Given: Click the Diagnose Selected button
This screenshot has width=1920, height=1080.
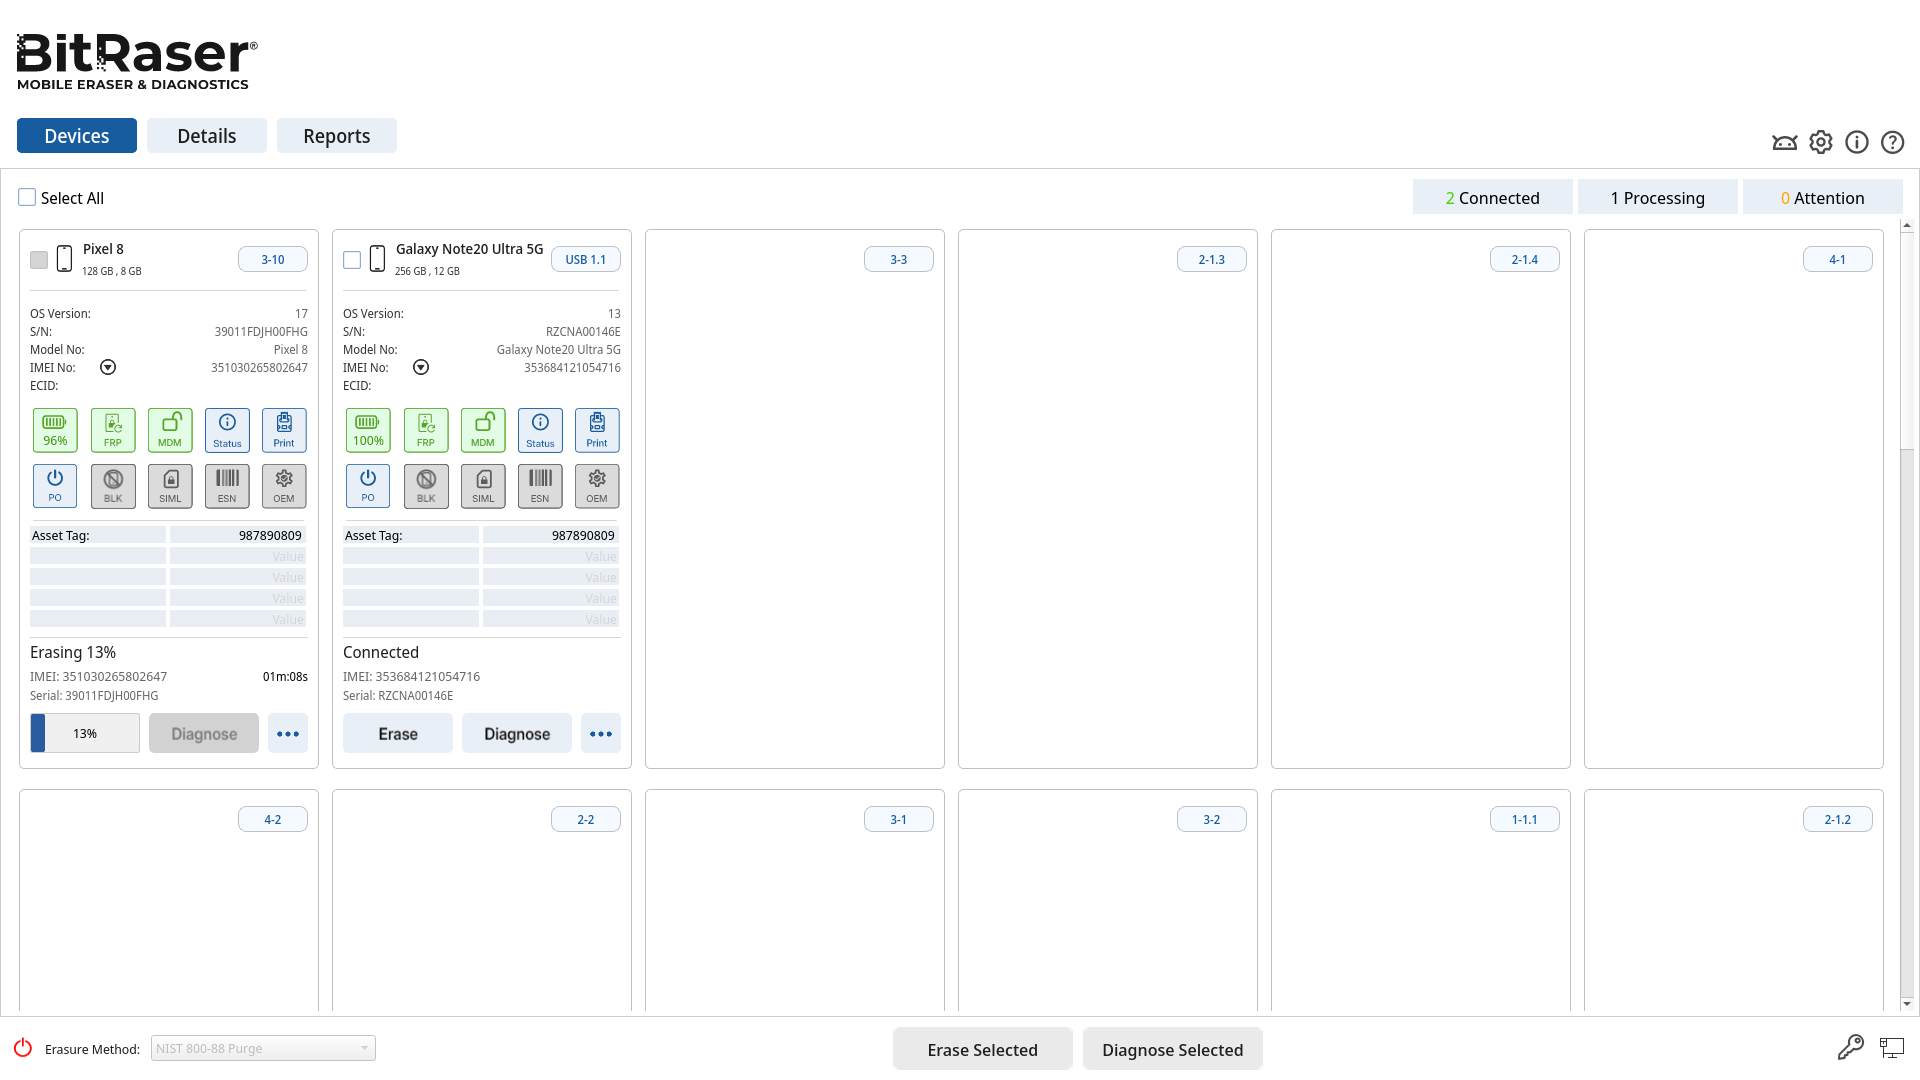Looking at the screenshot, I should tap(1173, 1049).
